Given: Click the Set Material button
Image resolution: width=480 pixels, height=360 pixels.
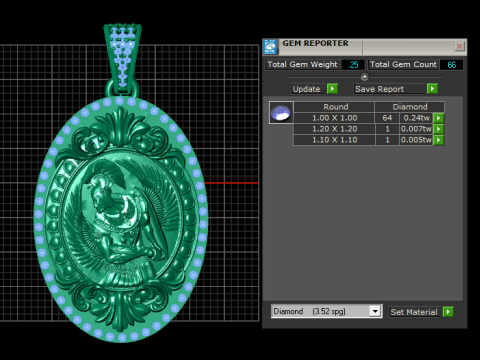Looking at the screenshot, I should point(414,312).
